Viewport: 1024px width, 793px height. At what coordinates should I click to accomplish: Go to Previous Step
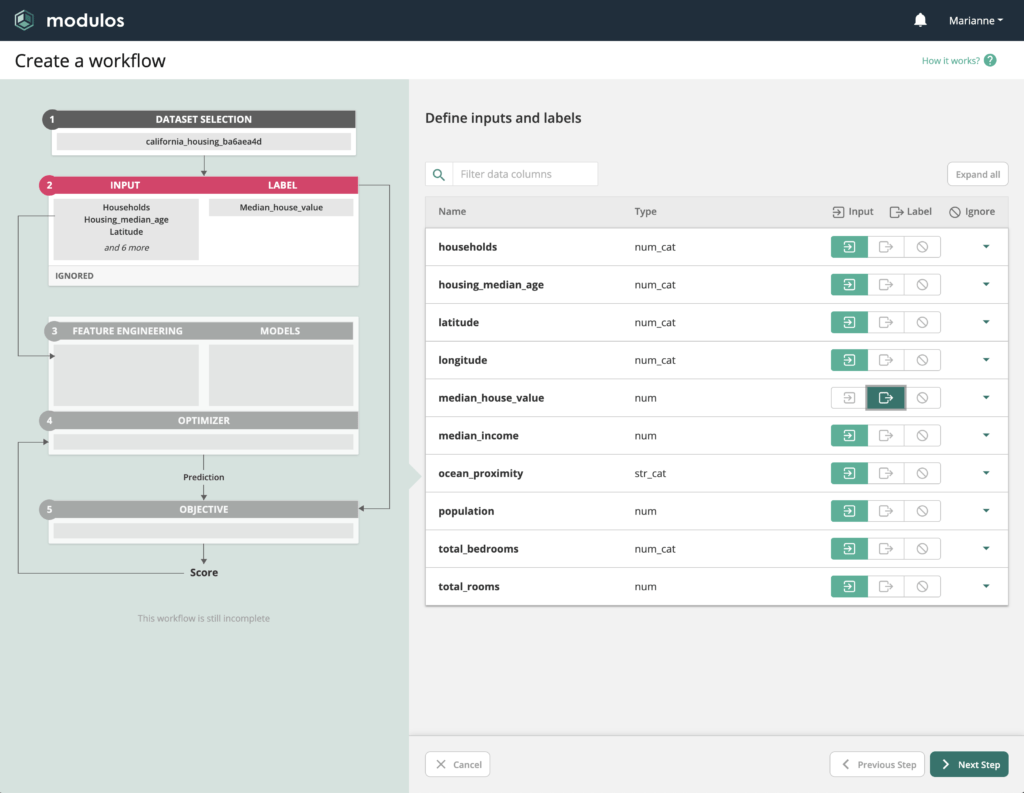[x=877, y=764]
